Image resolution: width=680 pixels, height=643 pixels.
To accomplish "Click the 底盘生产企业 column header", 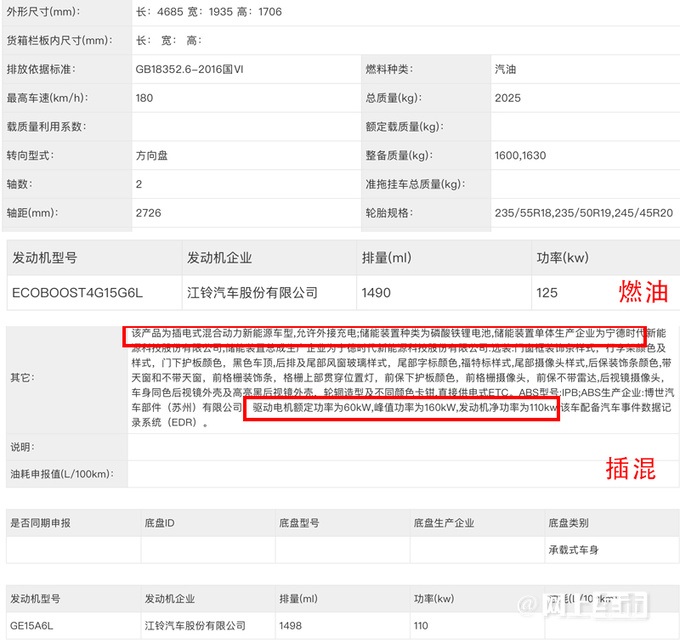I will pos(444,523).
